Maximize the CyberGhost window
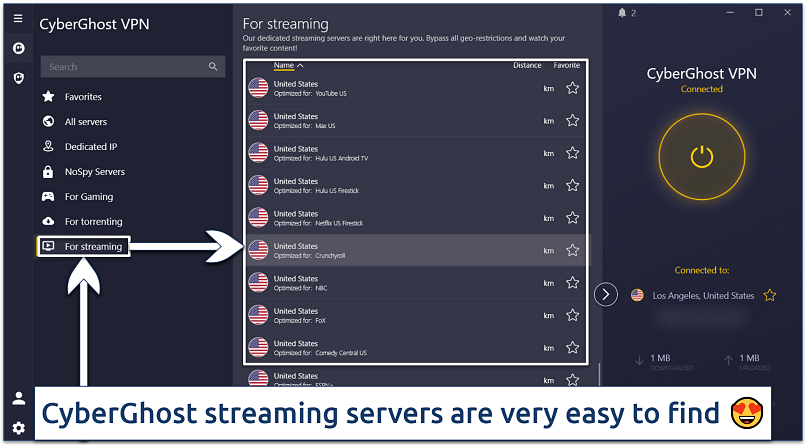Image resolution: width=806 pixels, height=445 pixels. [759, 12]
